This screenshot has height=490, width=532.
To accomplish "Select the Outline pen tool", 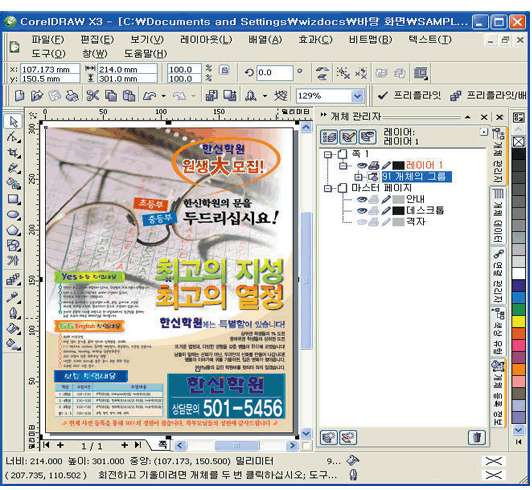I will click(x=13, y=313).
